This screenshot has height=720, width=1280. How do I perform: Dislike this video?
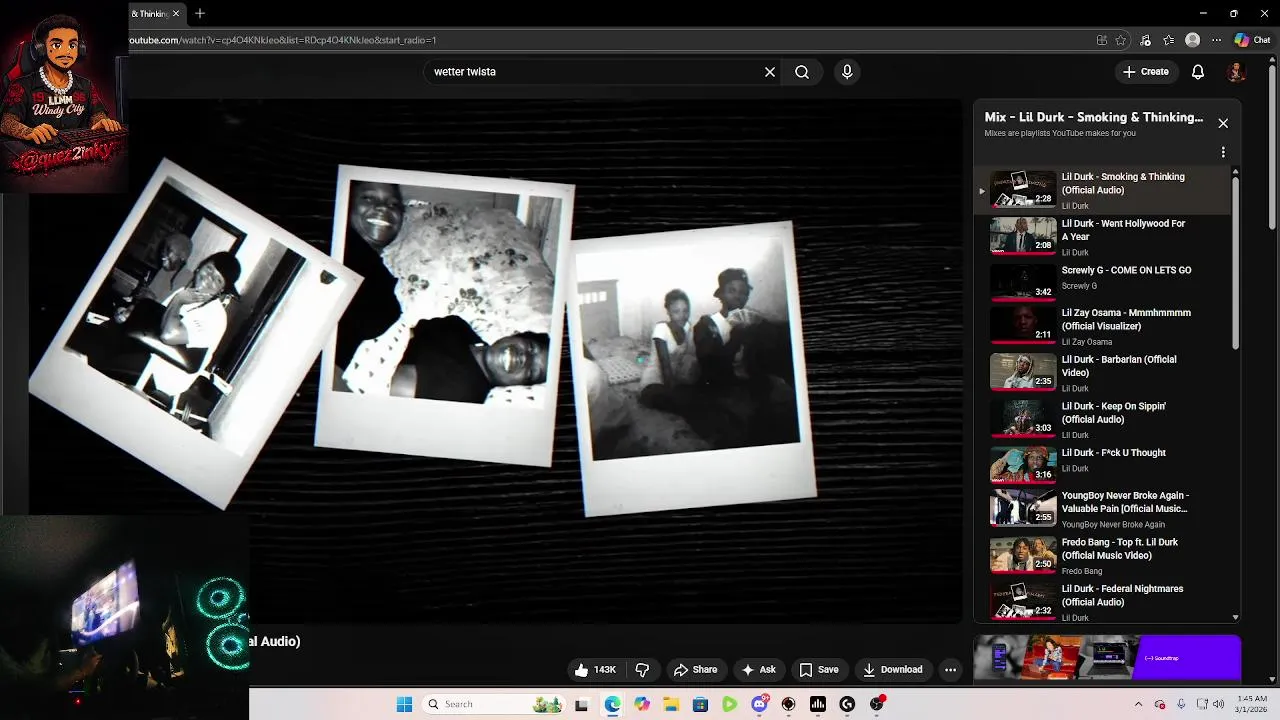pyautogui.click(x=643, y=670)
